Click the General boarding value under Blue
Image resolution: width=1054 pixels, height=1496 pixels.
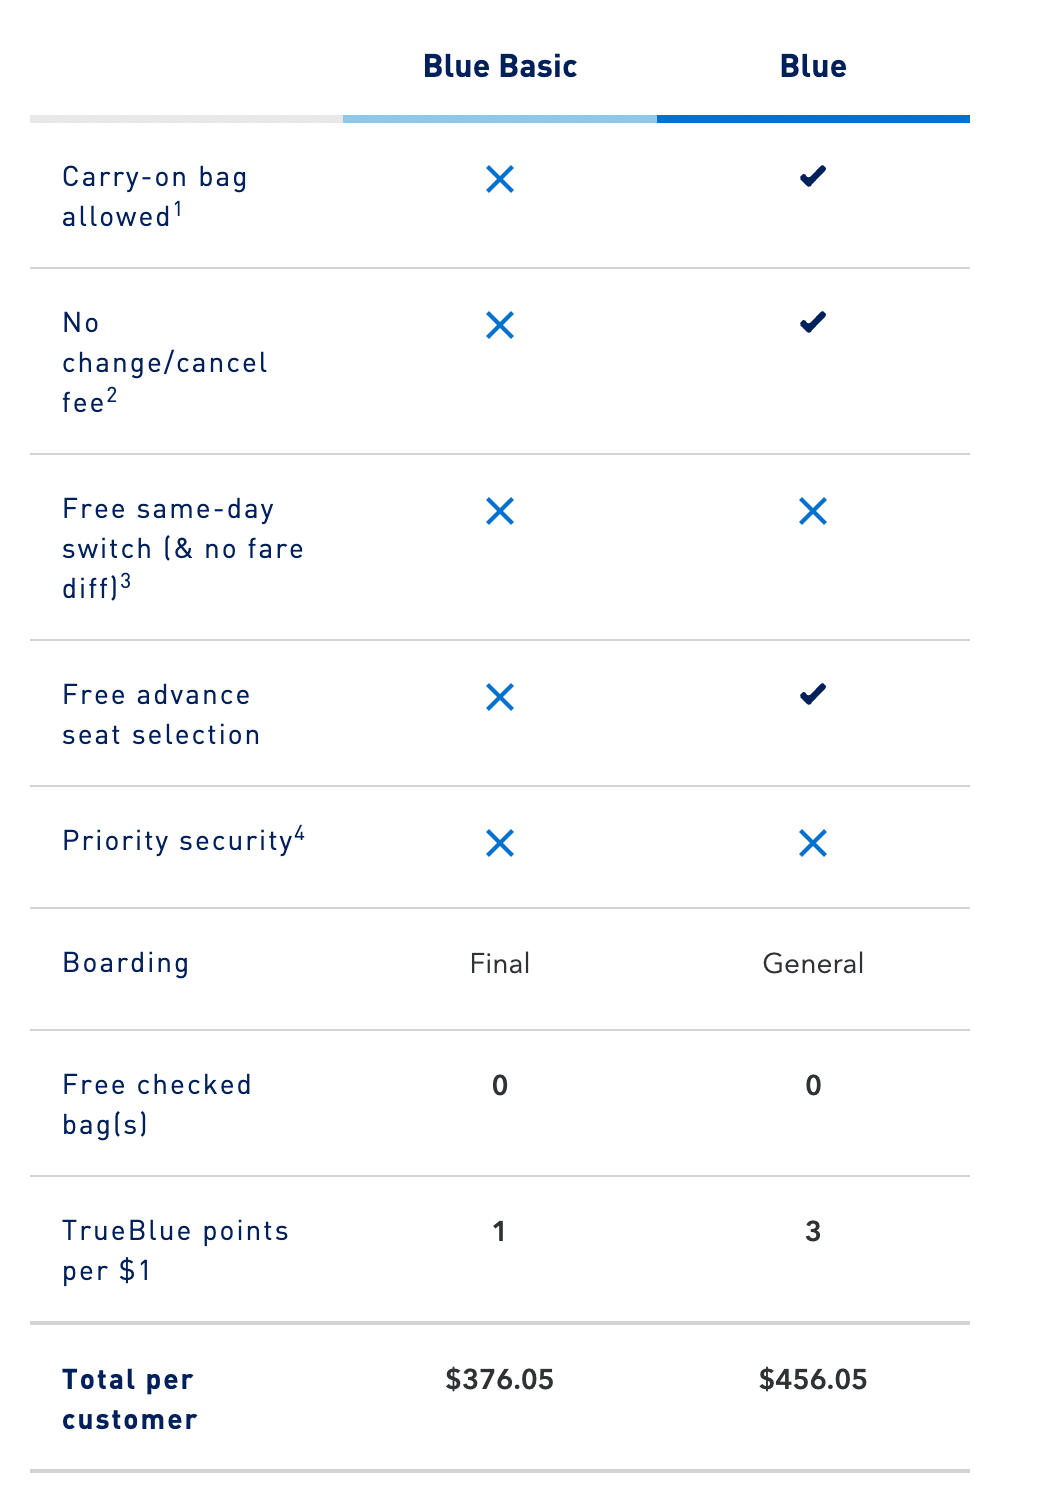pos(813,964)
